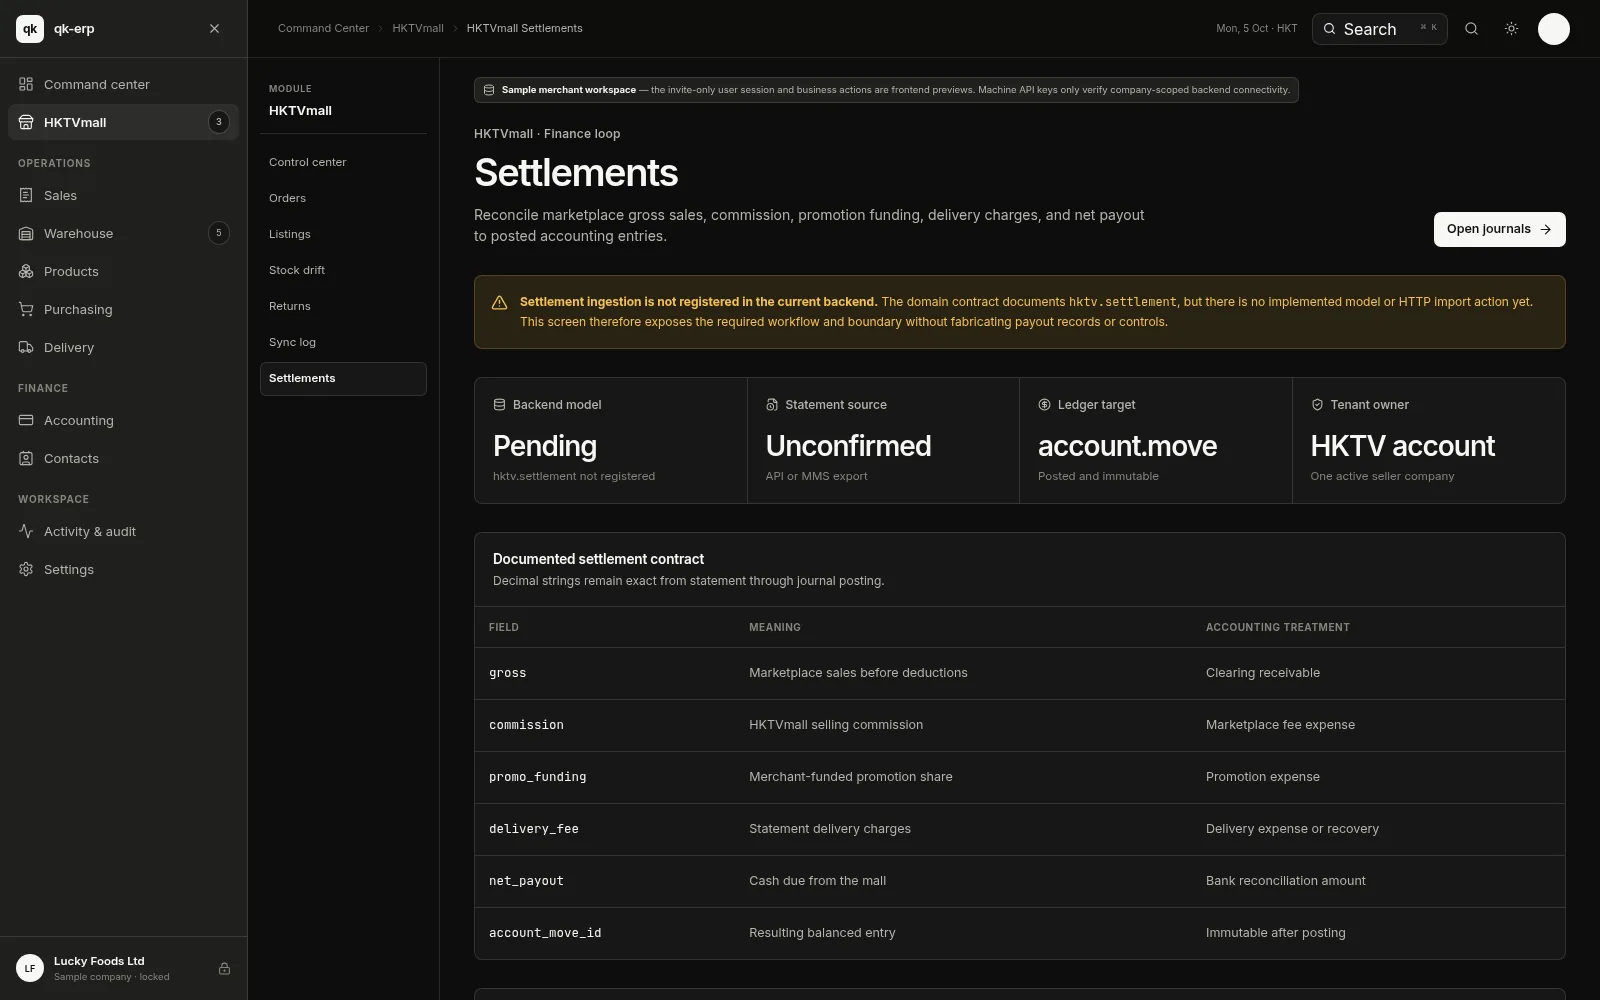This screenshot has width=1600, height=1000.
Task: Click the Sales icon in sidebar
Action: tap(26, 195)
